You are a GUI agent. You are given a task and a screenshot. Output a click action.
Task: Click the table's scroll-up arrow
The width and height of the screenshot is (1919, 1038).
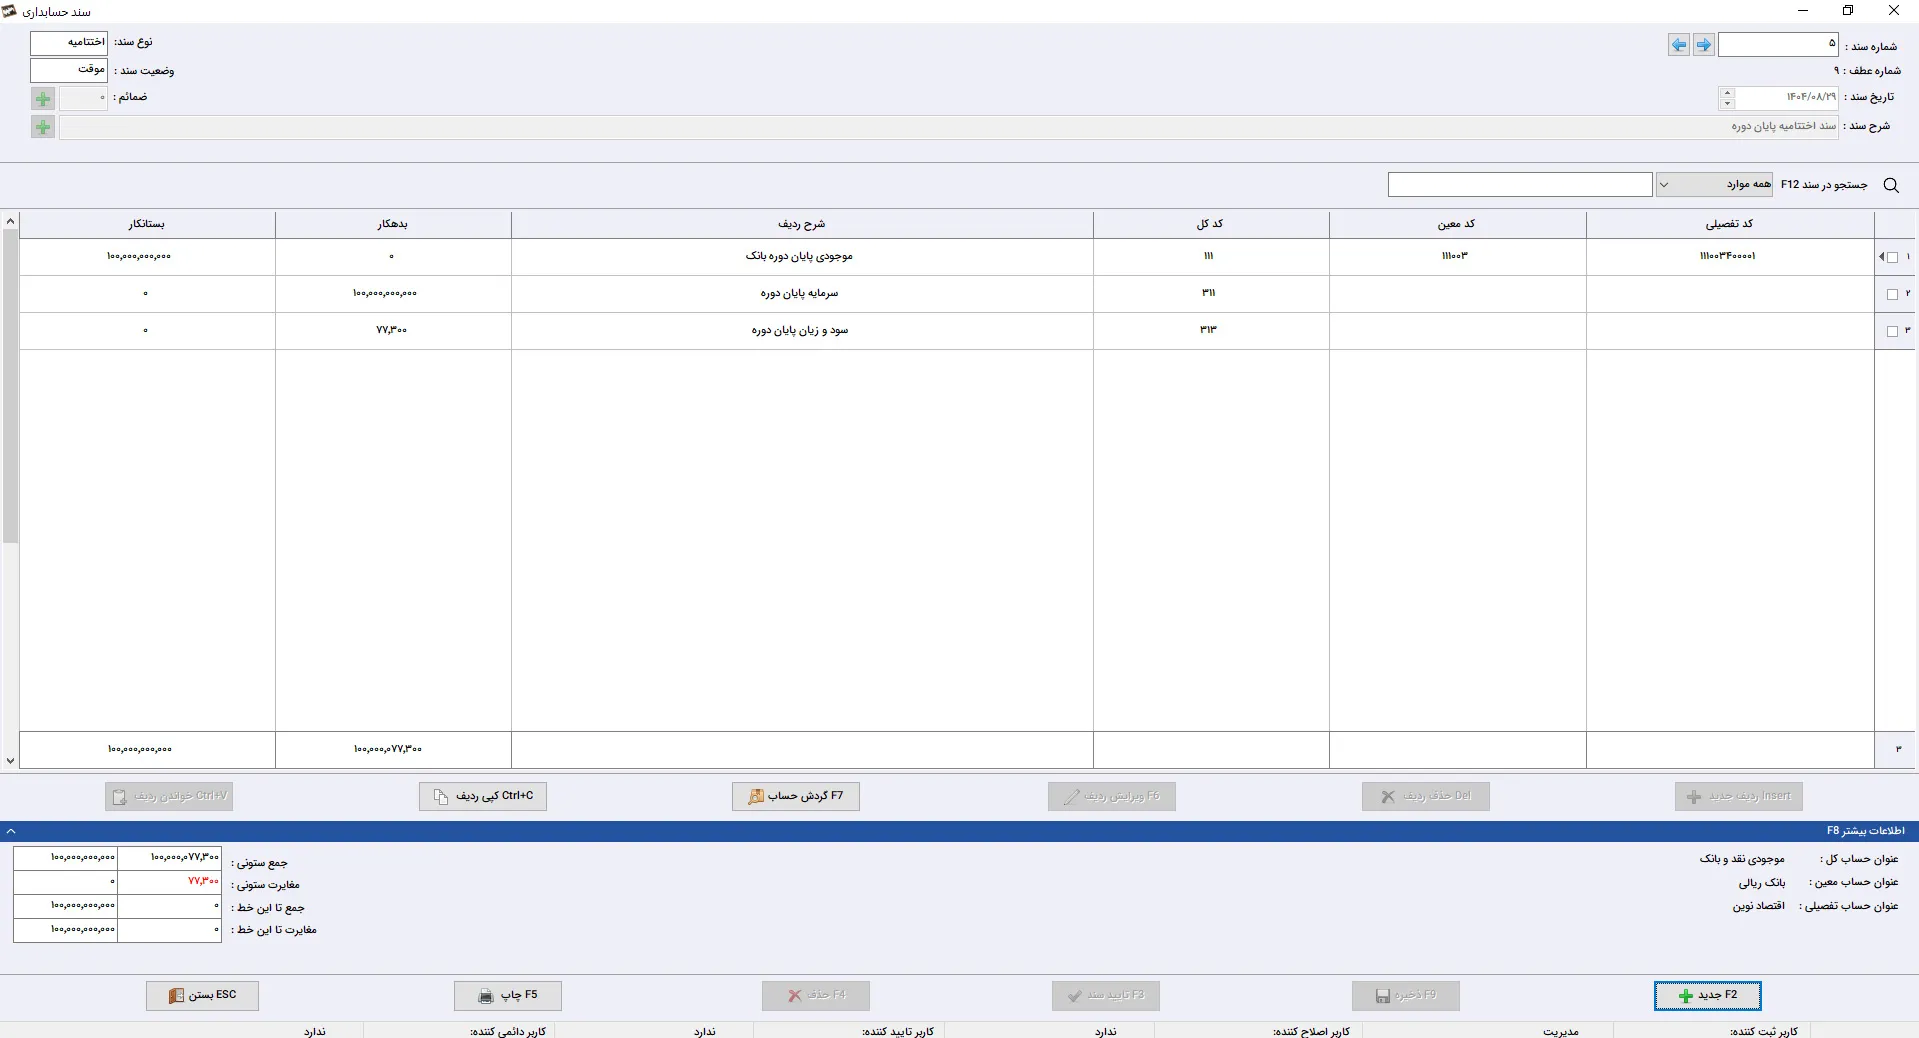coord(10,221)
